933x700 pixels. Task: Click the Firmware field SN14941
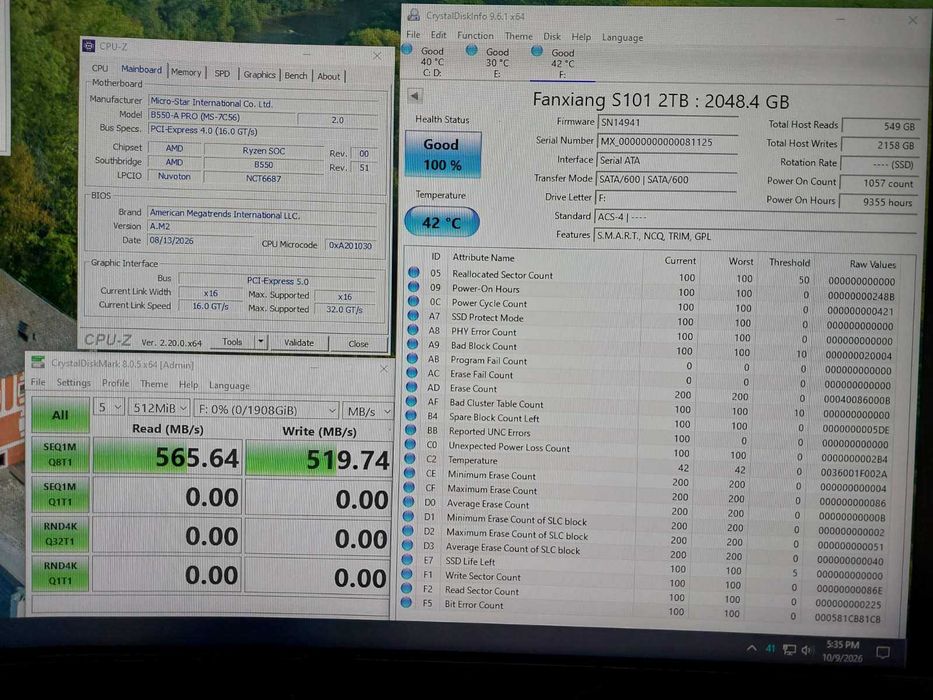pos(668,122)
